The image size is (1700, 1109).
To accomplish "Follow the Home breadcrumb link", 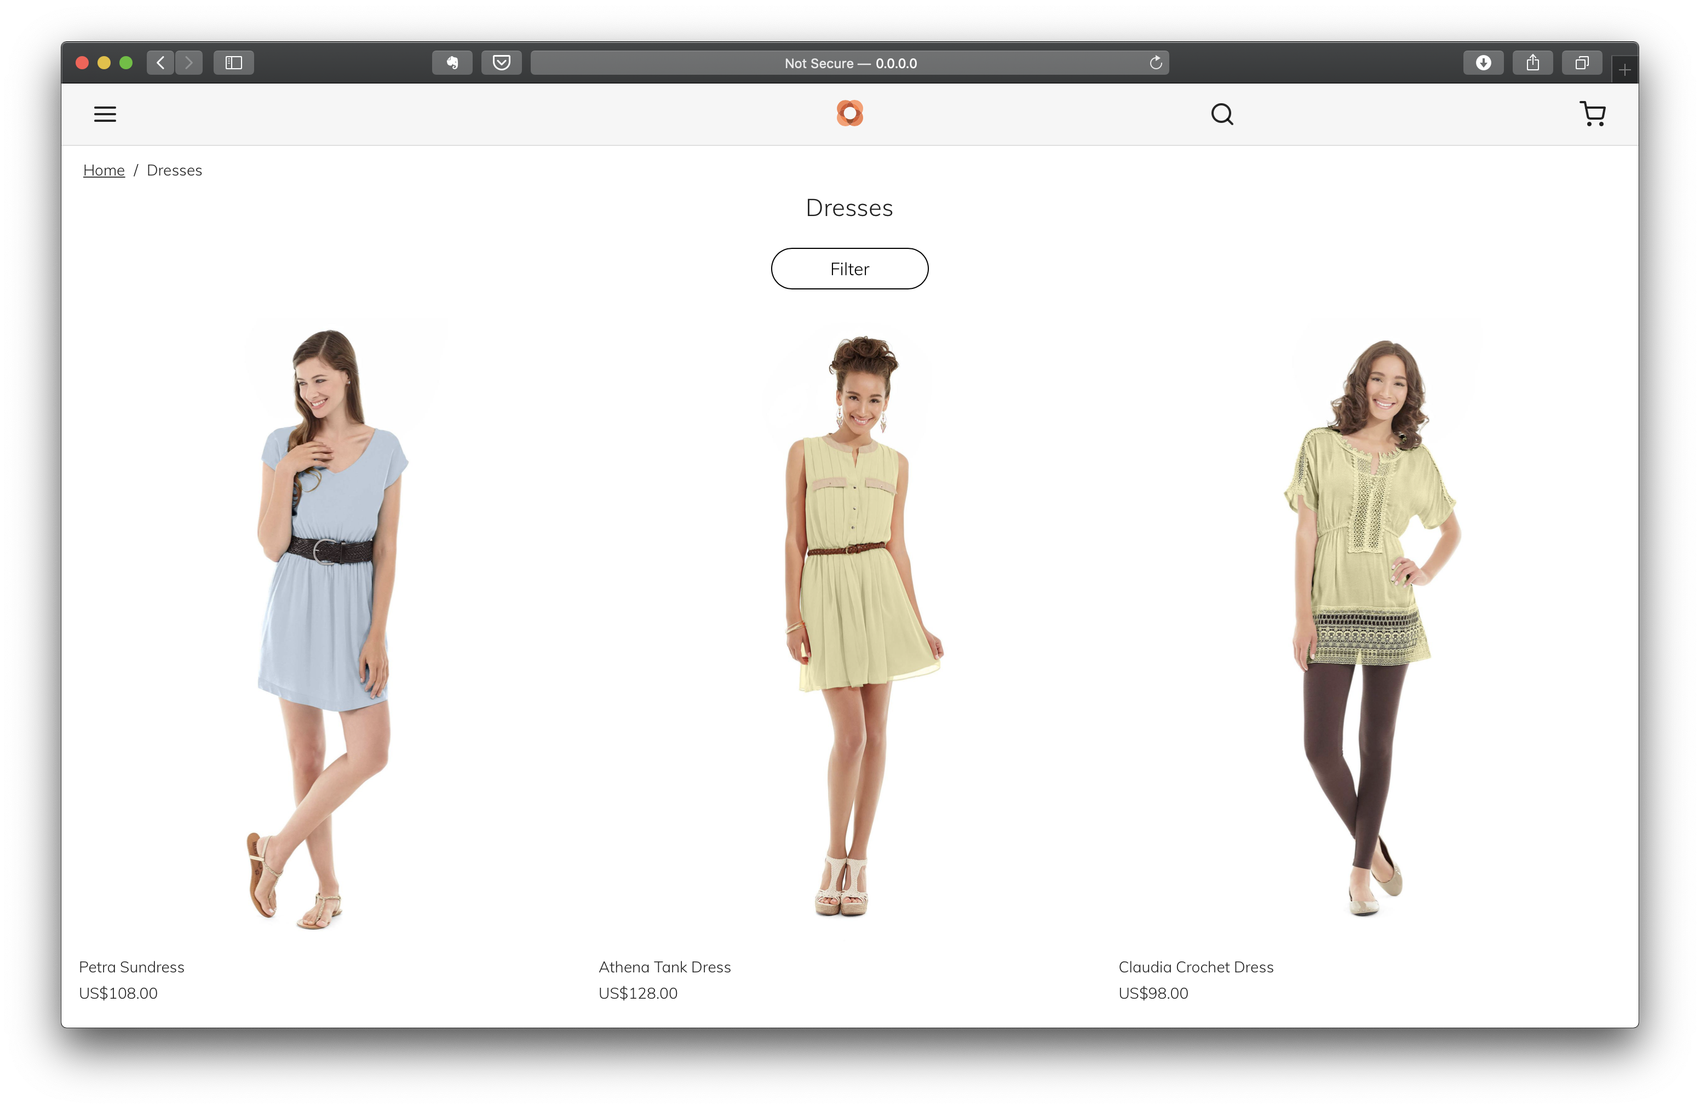I will tap(104, 170).
